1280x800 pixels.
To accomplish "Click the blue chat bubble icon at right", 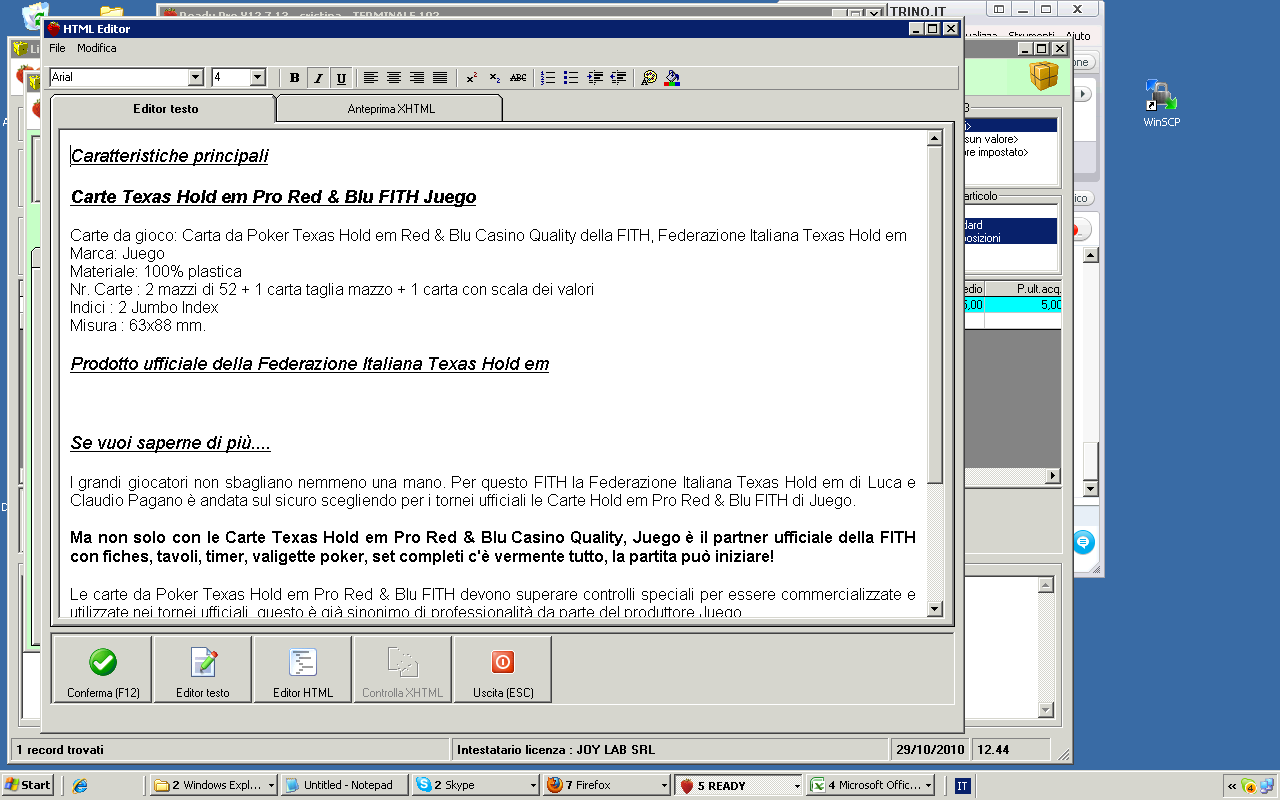I will (1084, 542).
